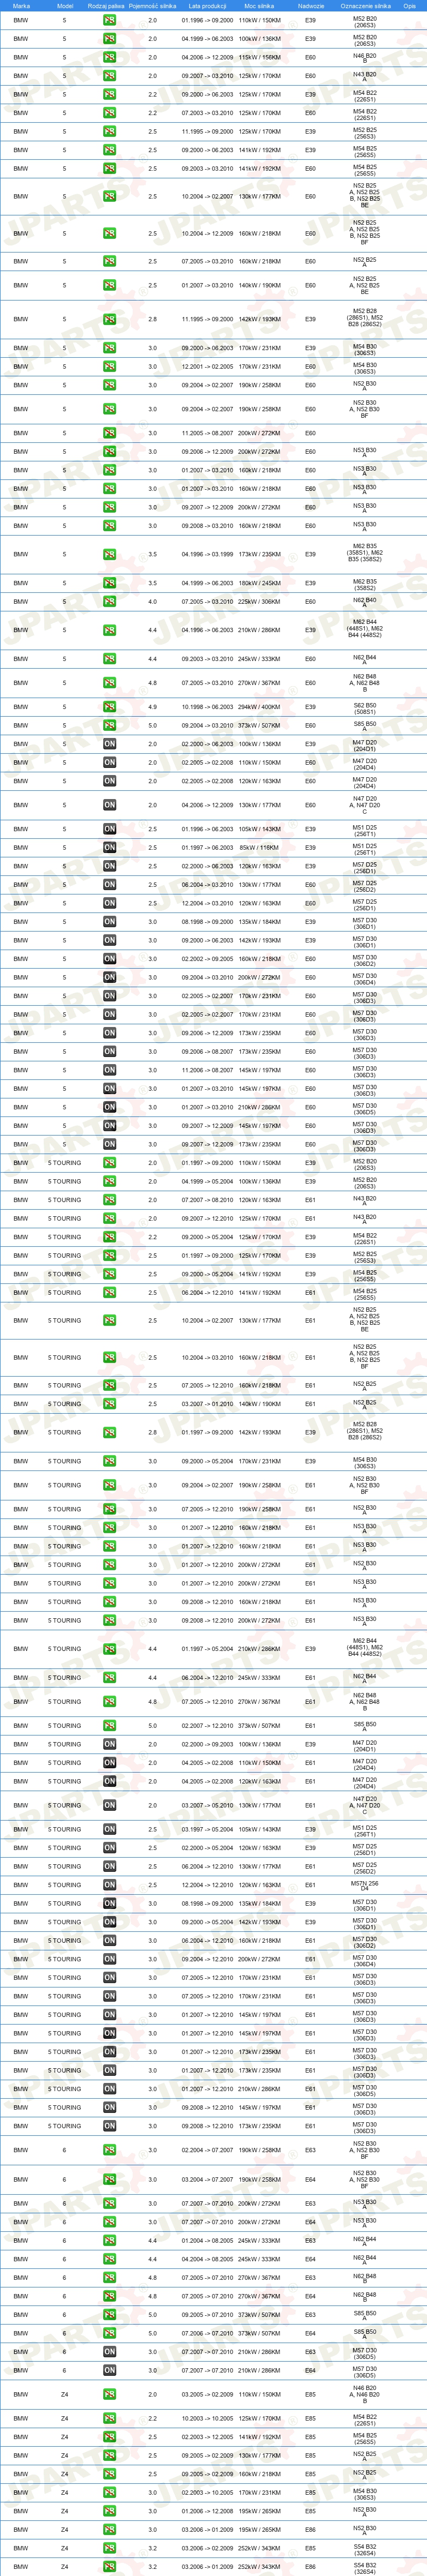Click the 3.5 capacity cell in M62 B35 (358S2) row
The width and height of the screenshot is (427, 2576).
(152, 583)
